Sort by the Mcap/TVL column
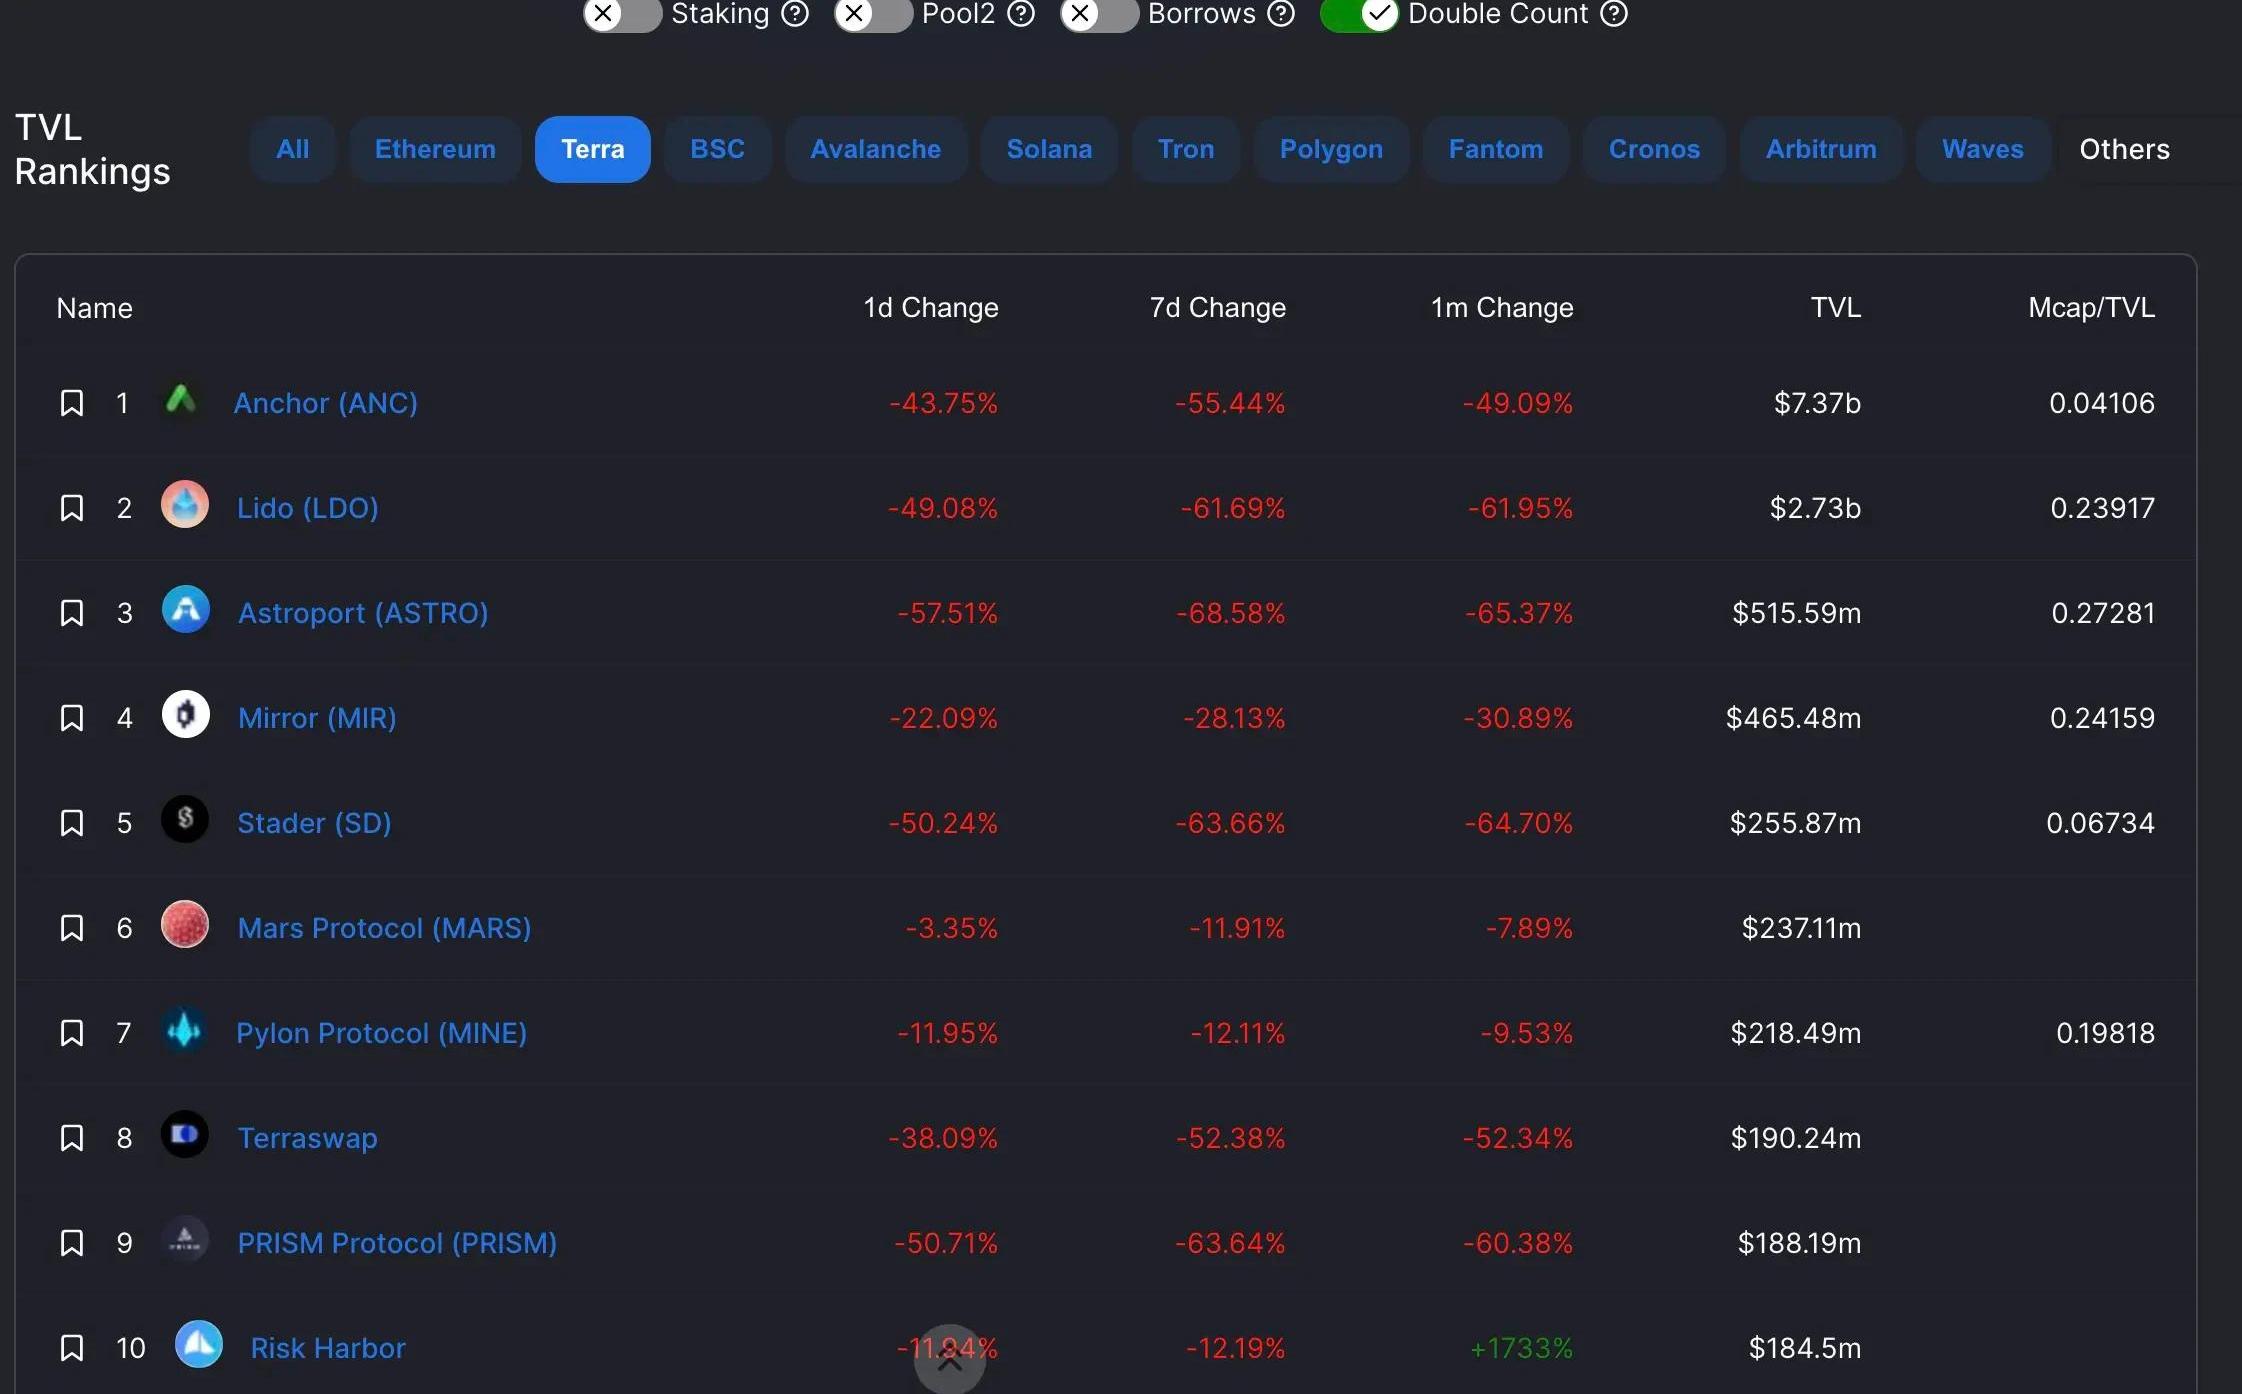Viewport: 2242px width, 1394px height. [2091, 308]
